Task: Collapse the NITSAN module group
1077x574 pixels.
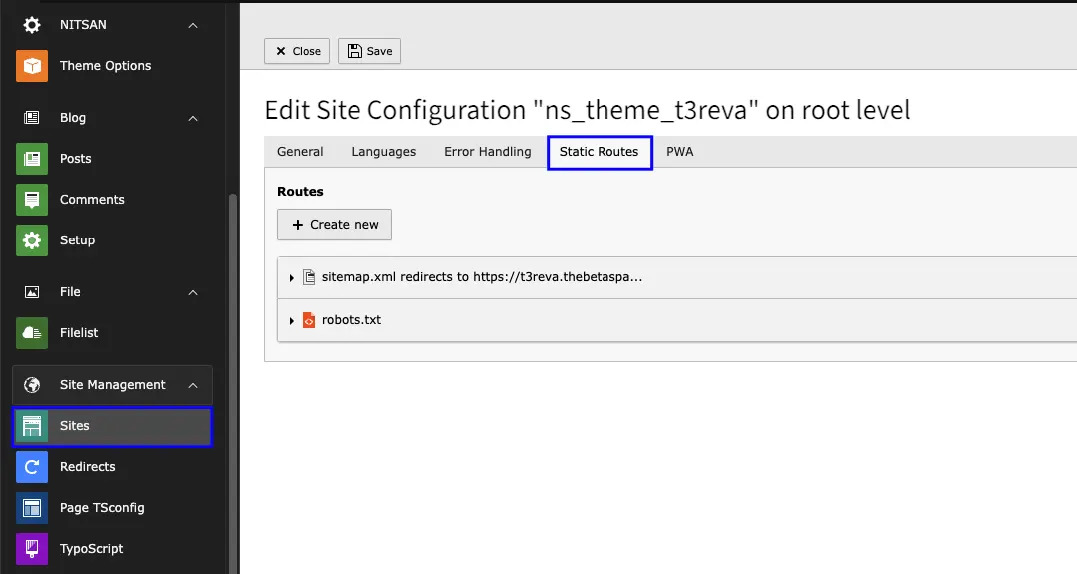Action: [x=193, y=25]
